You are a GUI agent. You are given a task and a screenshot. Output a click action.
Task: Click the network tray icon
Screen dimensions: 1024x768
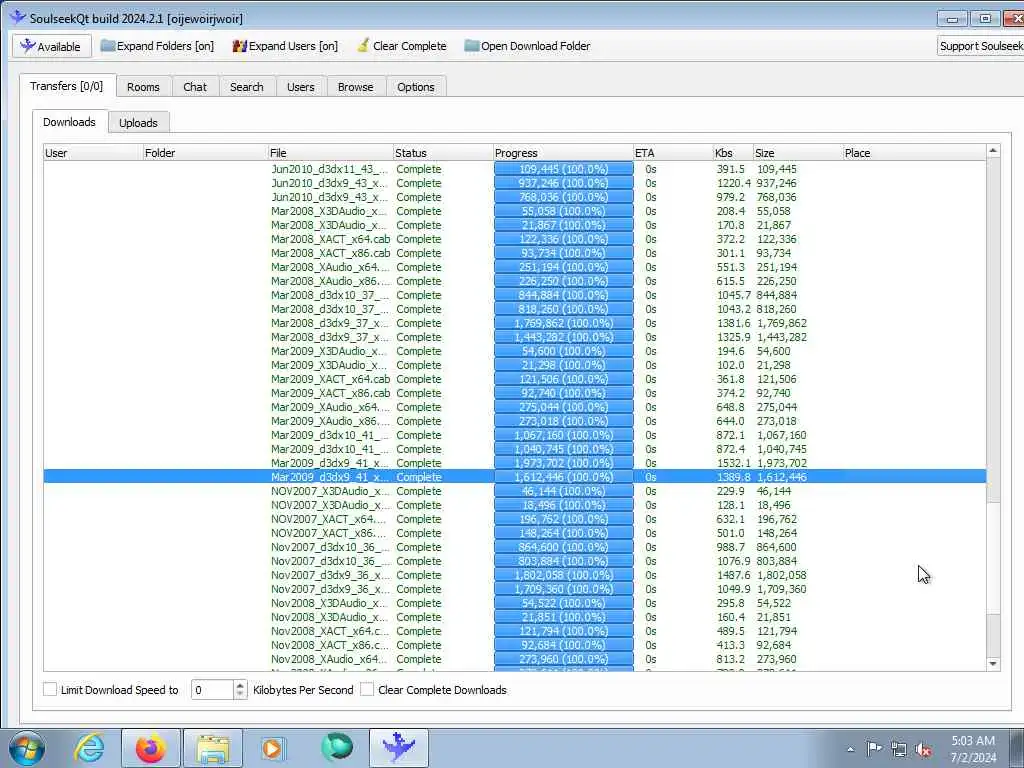tap(899, 749)
